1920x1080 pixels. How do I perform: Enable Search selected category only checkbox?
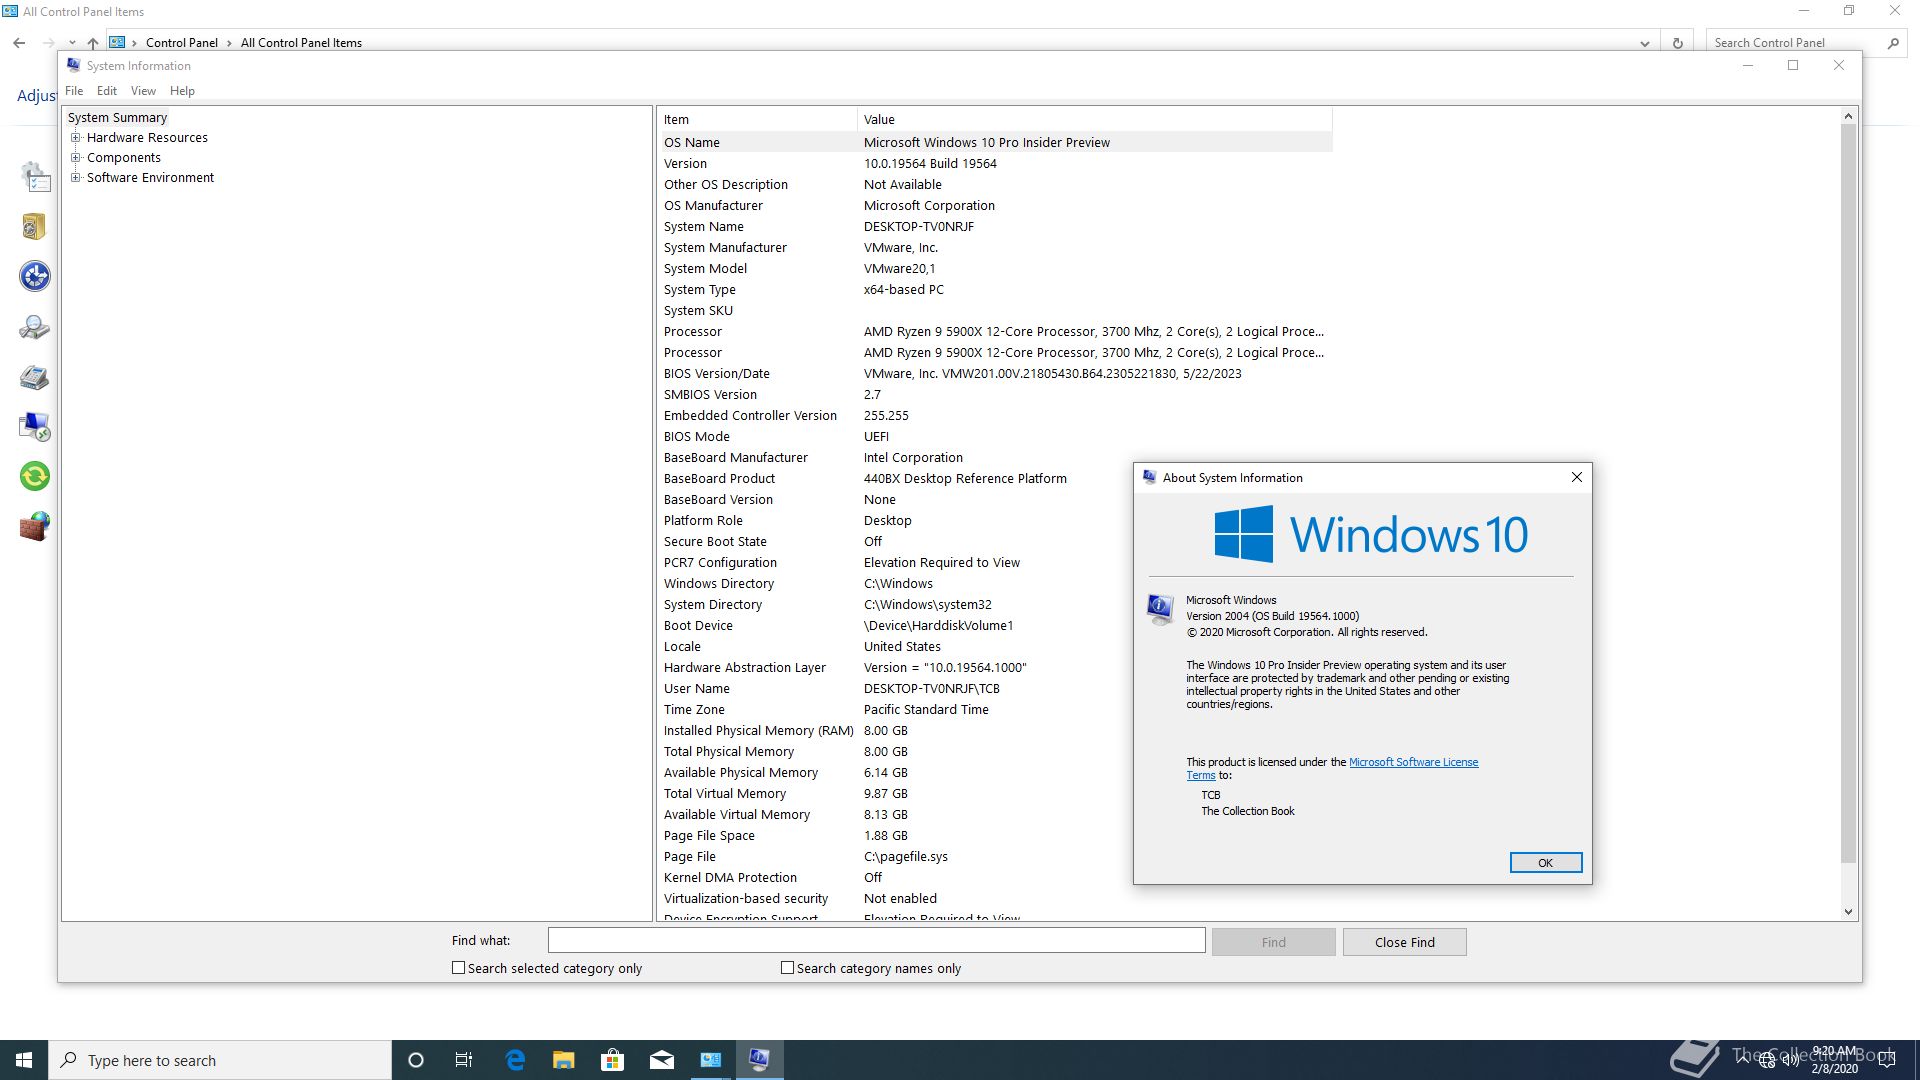point(458,968)
